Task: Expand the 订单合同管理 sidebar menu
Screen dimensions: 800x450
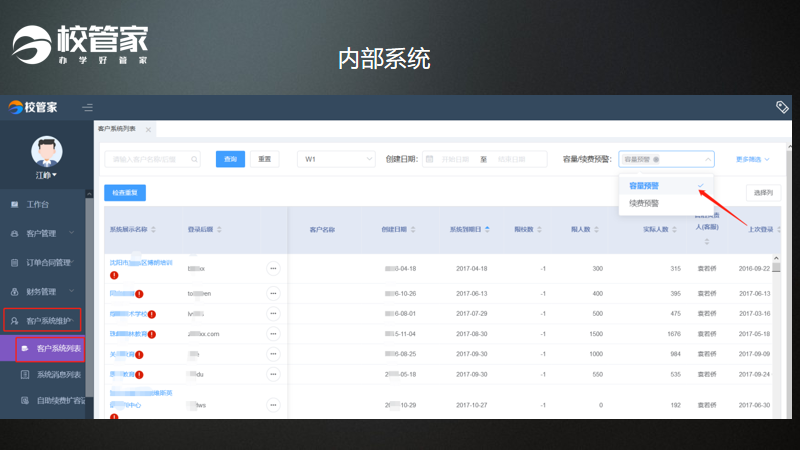Action: click(x=43, y=263)
